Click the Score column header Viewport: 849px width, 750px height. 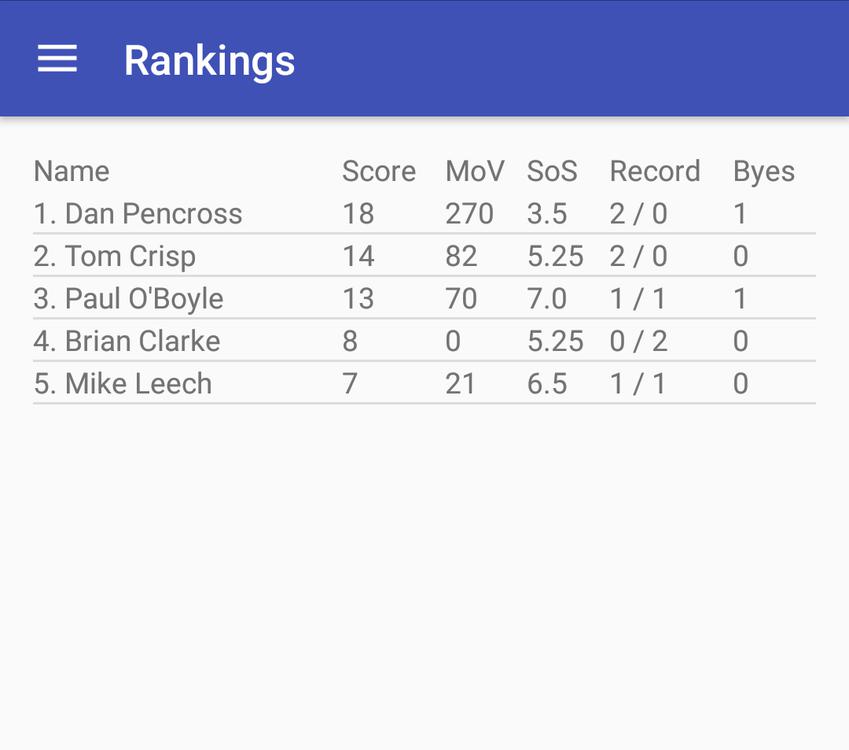pyautogui.click(x=378, y=171)
